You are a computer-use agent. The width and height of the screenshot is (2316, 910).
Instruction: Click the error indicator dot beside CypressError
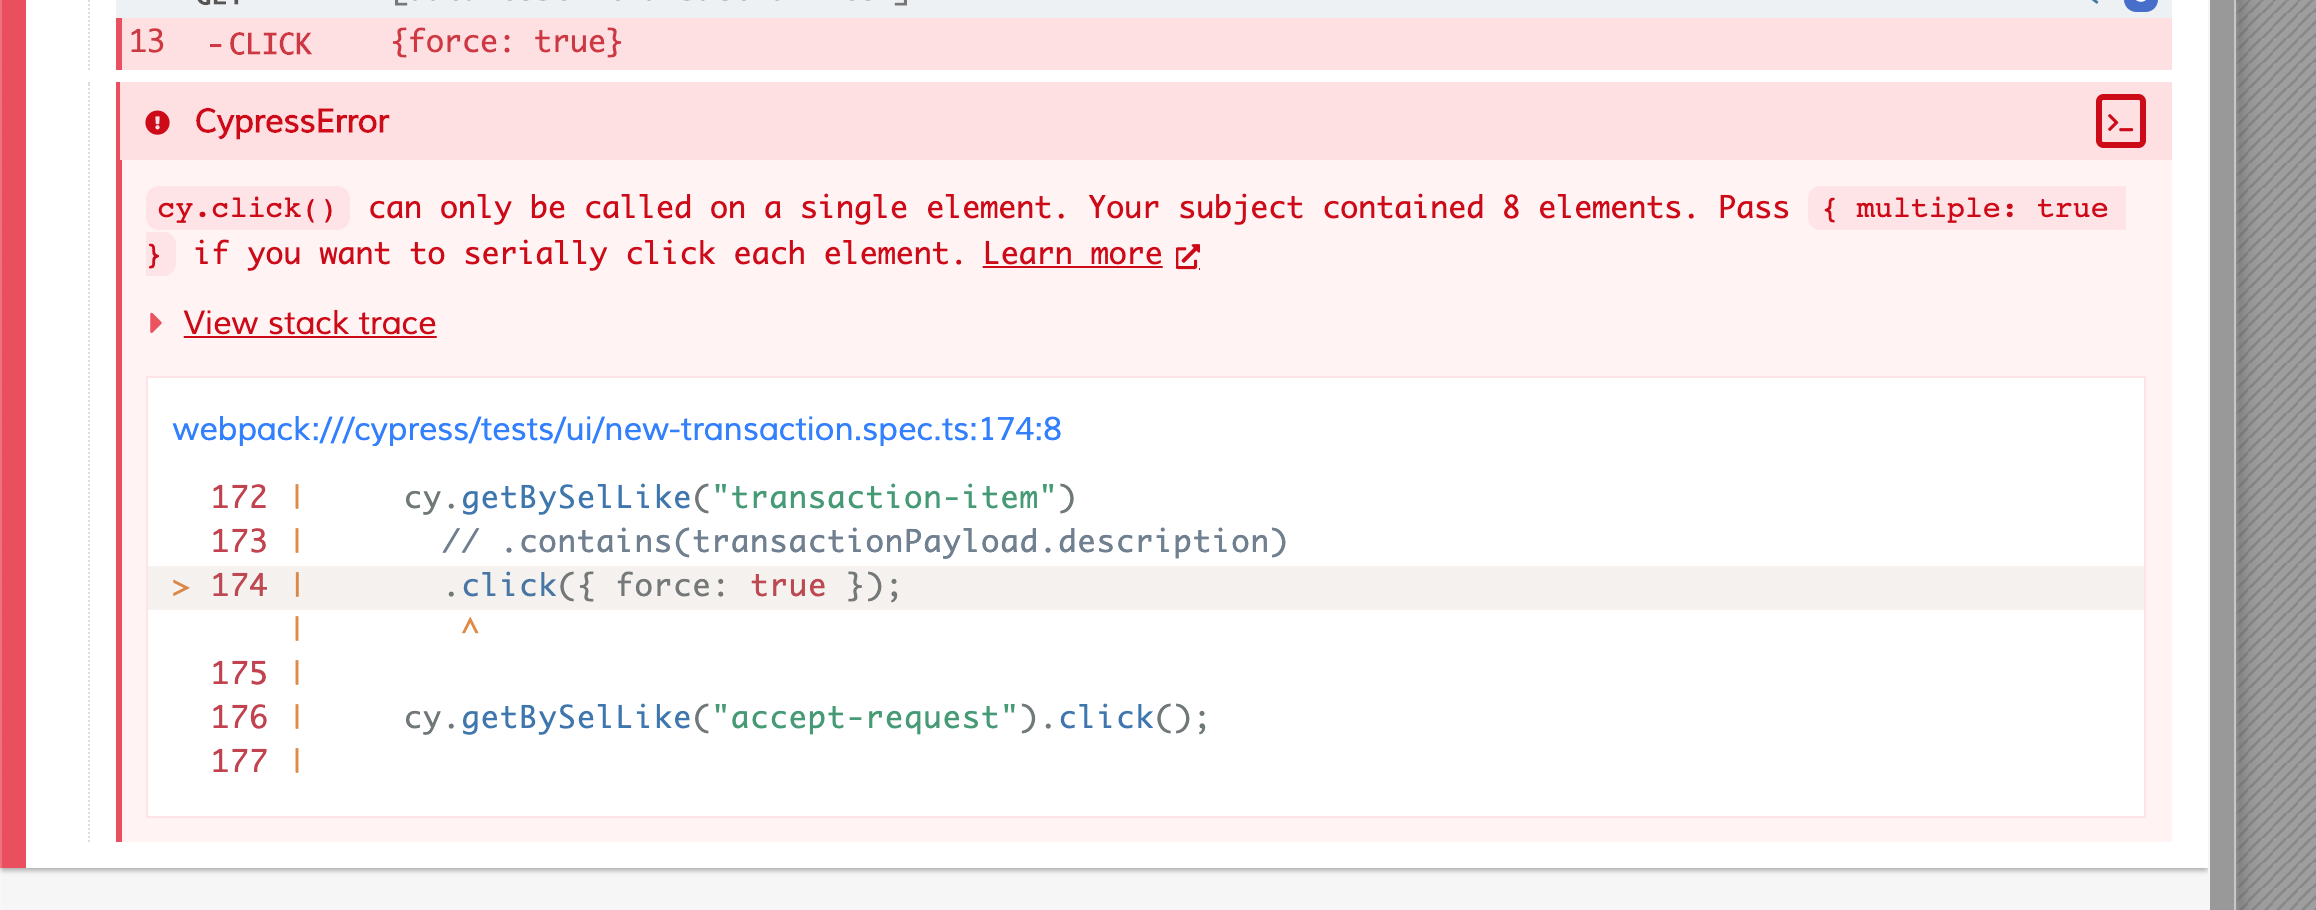click(x=159, y=121)
